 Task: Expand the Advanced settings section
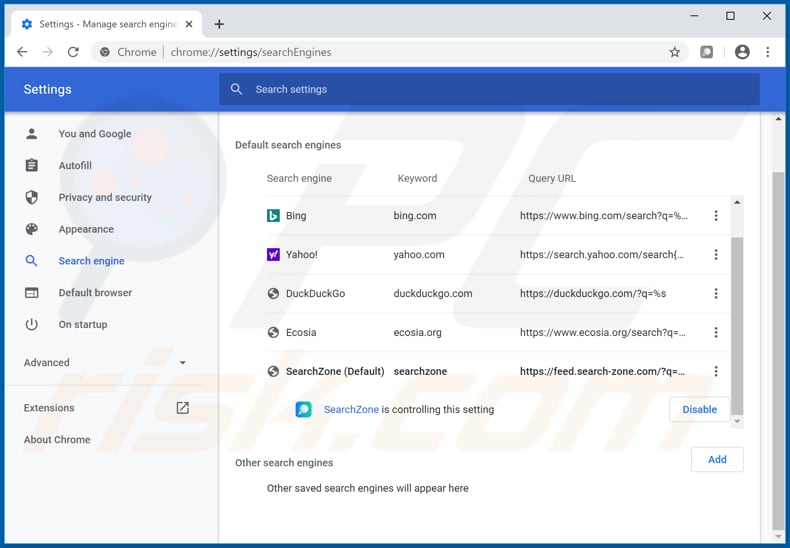105,363
